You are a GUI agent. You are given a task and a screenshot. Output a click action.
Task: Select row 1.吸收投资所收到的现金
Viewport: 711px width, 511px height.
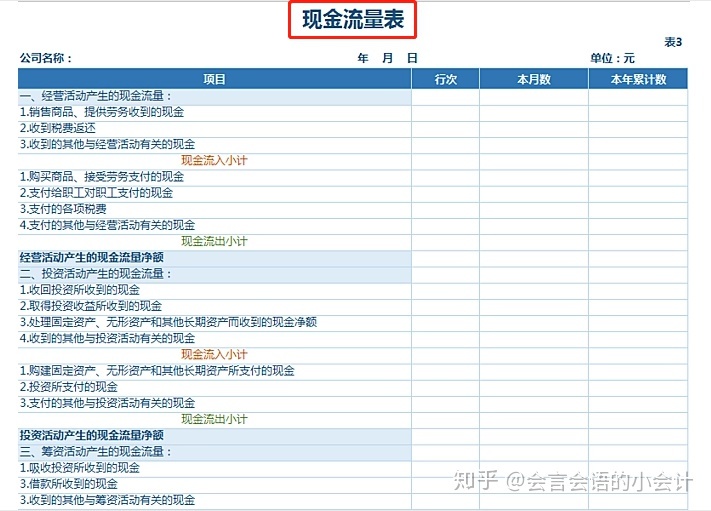(x=353, y=468)
